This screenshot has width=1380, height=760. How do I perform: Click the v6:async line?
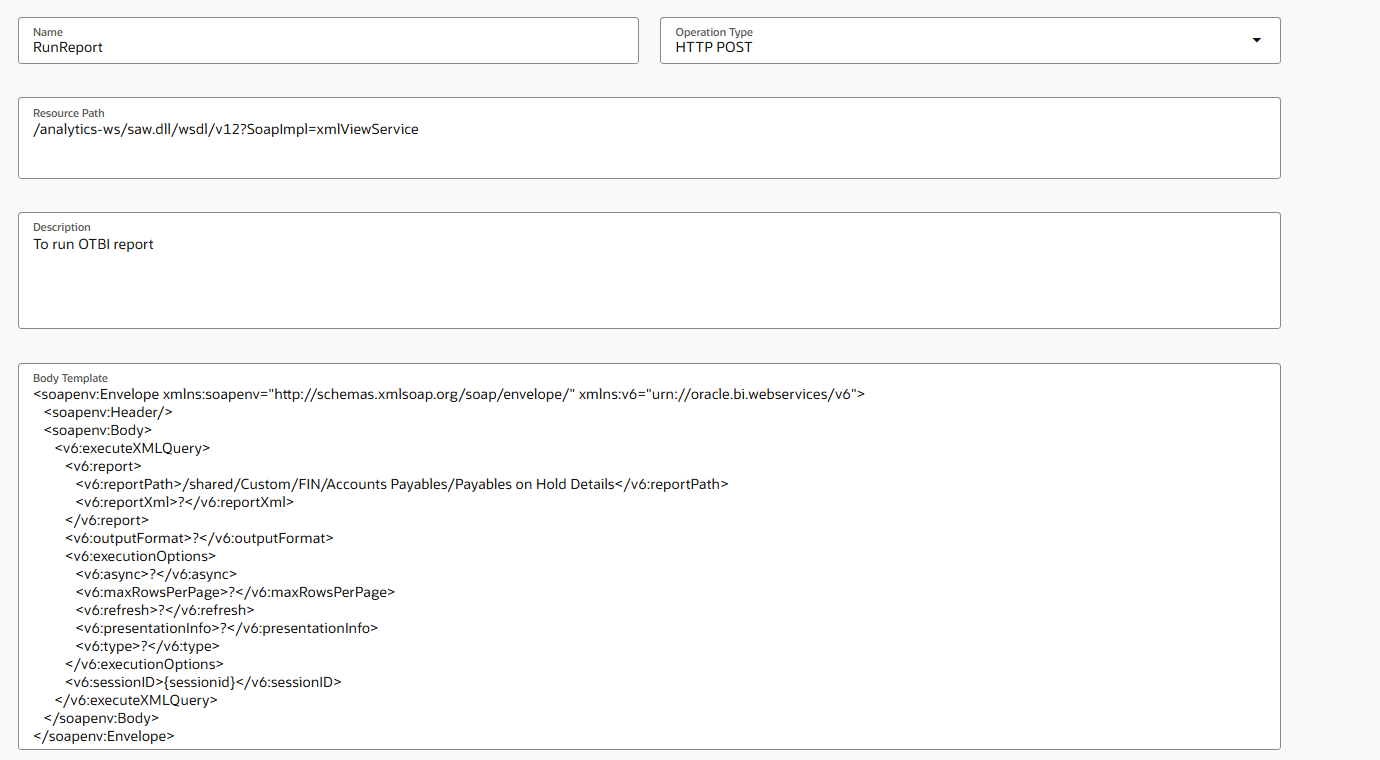156,574
